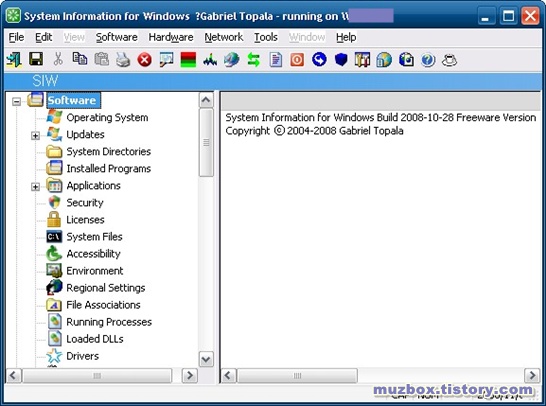The image size is (546, 406).
Task: Click the blue disc with page icon
Action: tap(406, 60)
